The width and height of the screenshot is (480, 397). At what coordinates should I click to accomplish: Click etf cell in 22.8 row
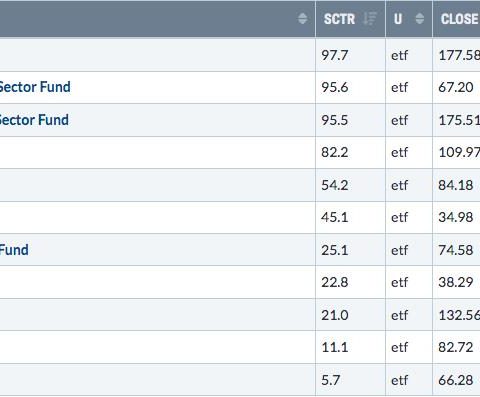coord(409,282)
